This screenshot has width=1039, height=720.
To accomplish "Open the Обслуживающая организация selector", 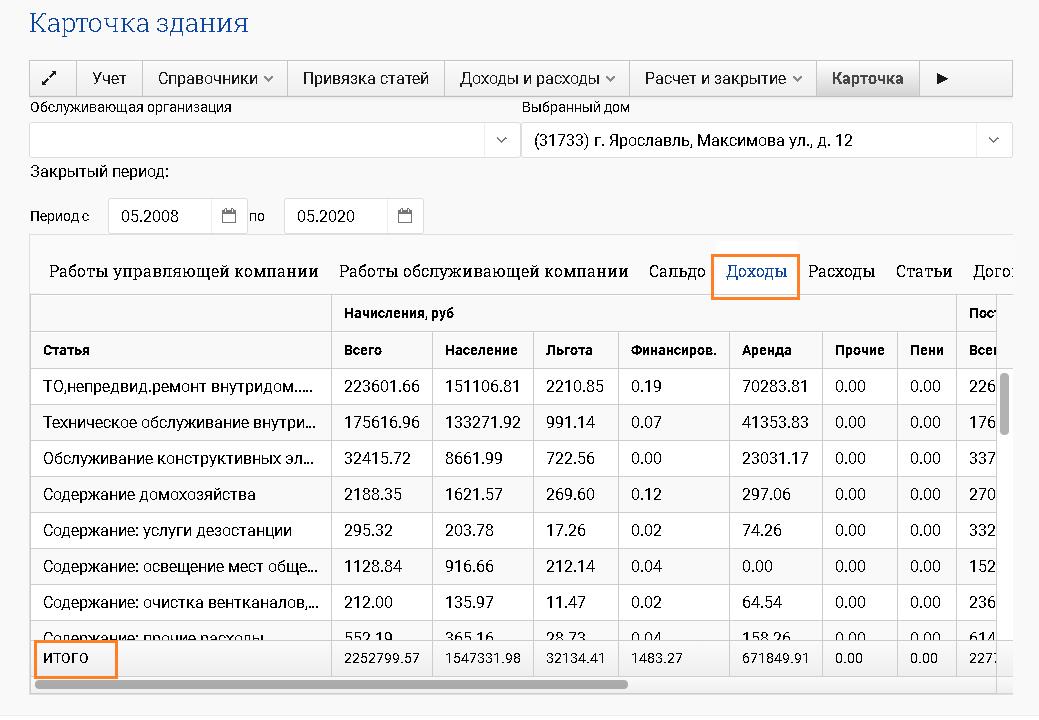I will coord(500,140).
